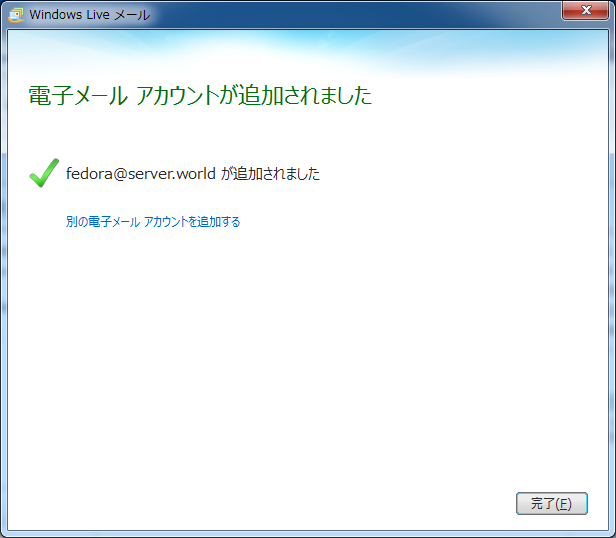This screenshot has width=616, height=538.
Task: Click the Windows Live メール title text
Action: 90,15
